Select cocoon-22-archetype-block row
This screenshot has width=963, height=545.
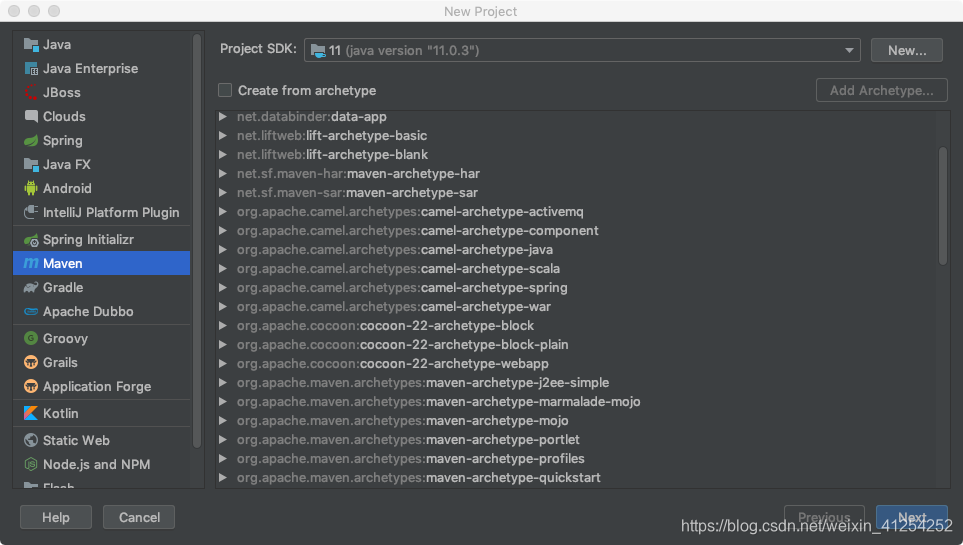(x=577, y=326)
